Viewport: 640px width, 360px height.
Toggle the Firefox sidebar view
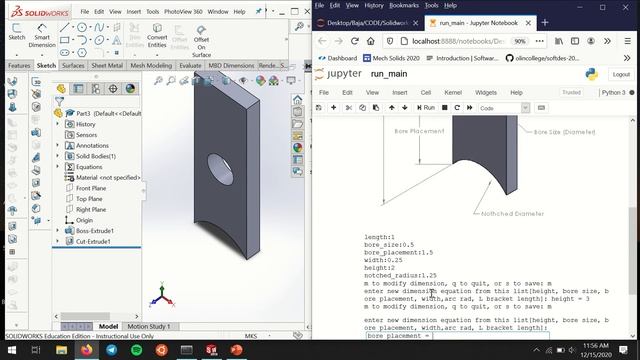(x=575, y=41)
